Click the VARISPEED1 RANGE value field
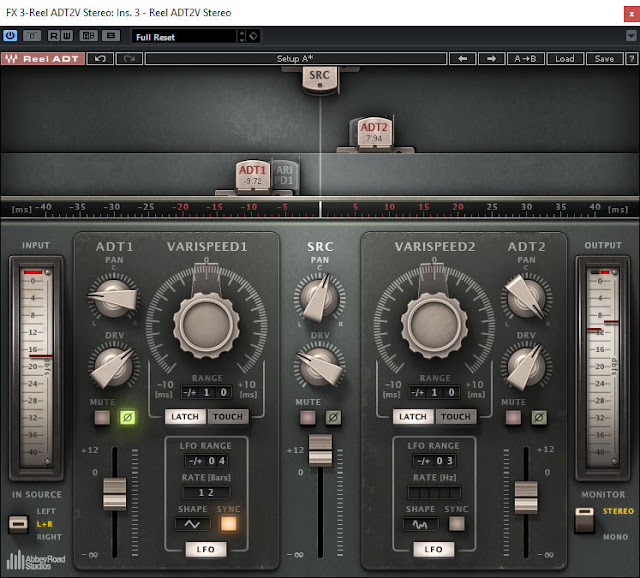Image resolution: width=640 pixels, height=578 pixels. (207, 392)
